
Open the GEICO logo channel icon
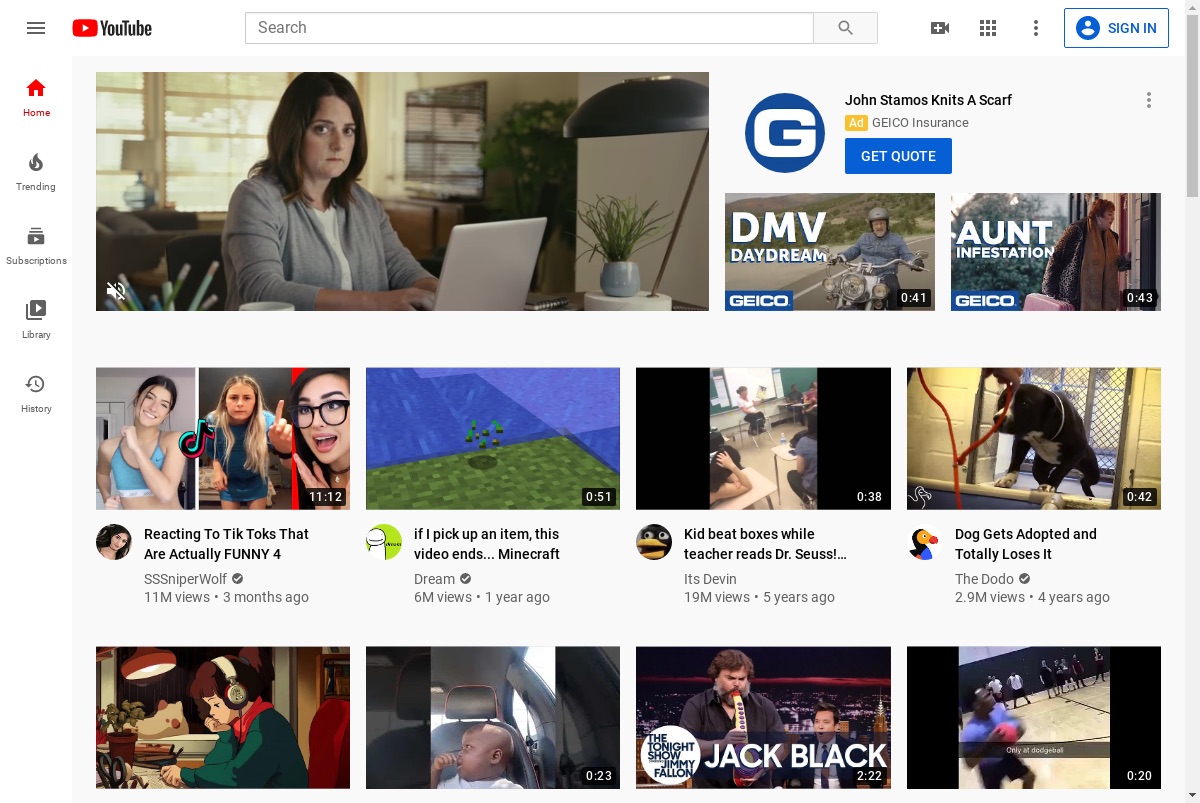coord(785,132)
